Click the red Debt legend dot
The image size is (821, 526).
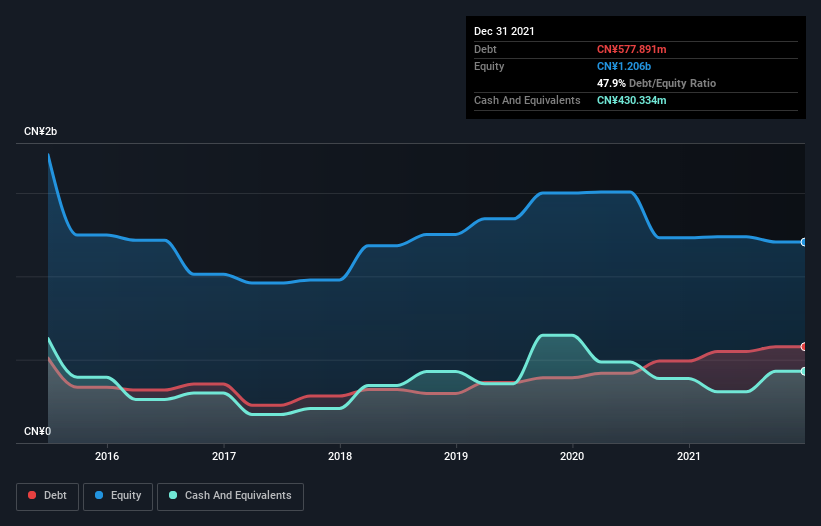pos(32,495)
